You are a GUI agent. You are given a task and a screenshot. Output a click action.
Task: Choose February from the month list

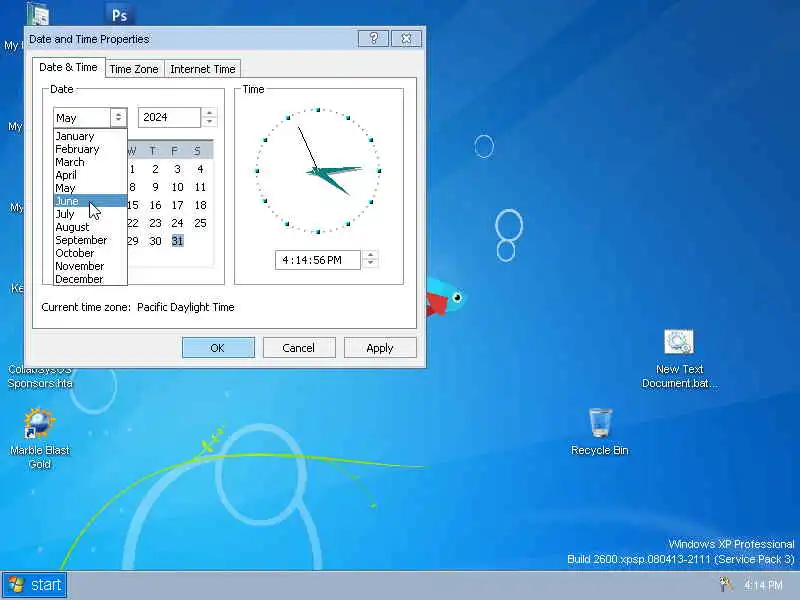90,149
